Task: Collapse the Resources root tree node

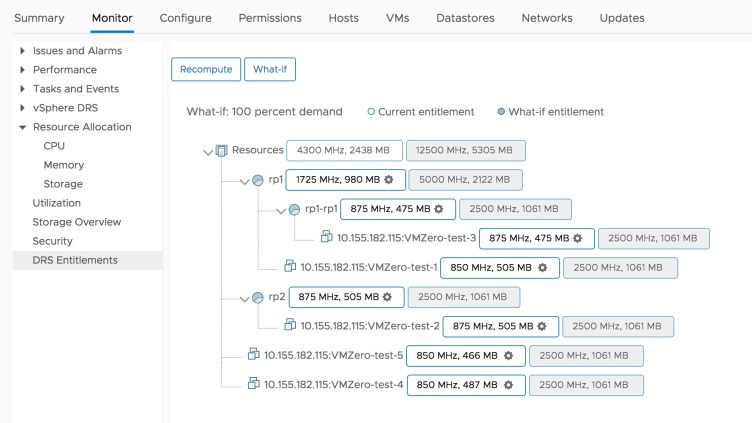Action: 208,152
